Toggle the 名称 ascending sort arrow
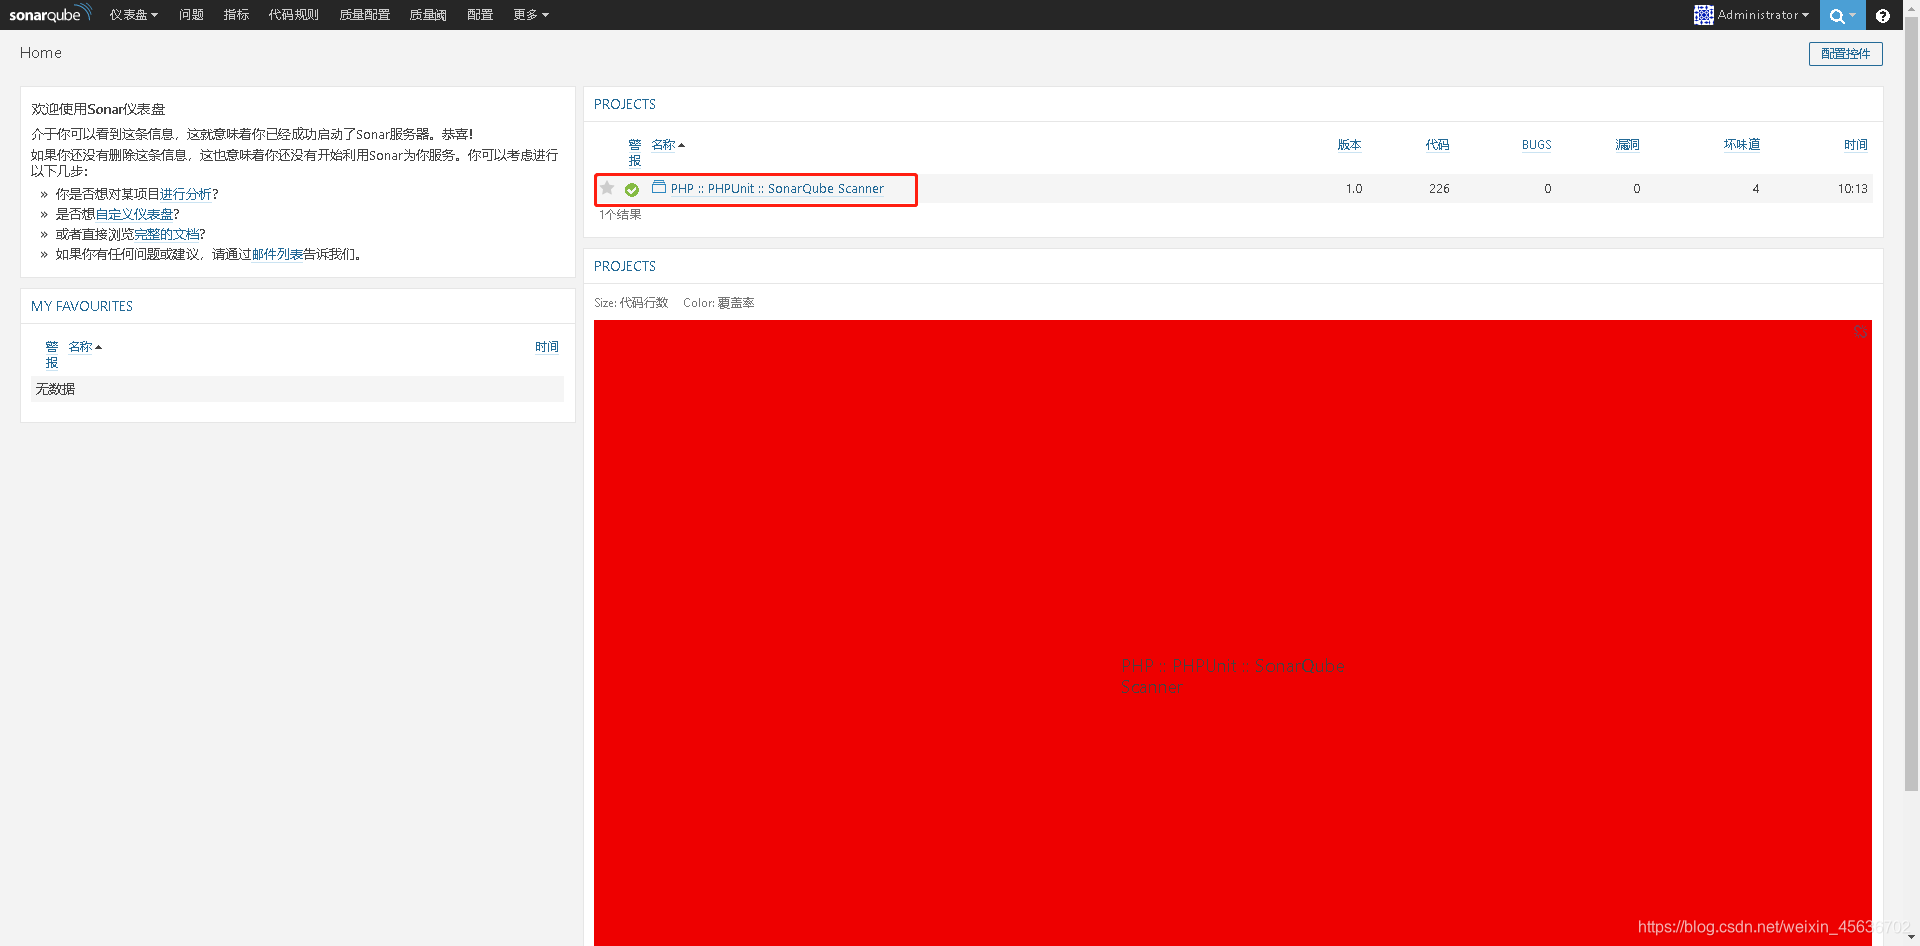This screenshot has height=946, width=1920. (682, 143)
